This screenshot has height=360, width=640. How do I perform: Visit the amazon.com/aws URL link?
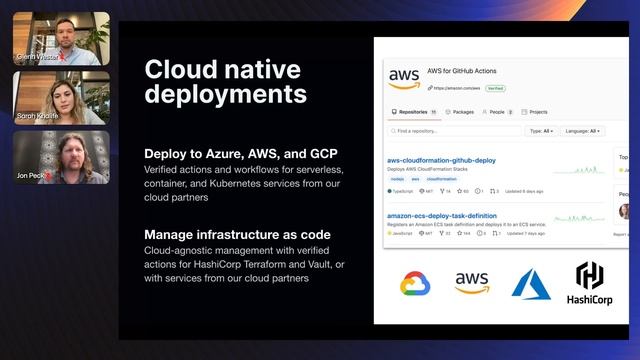coord(457,88)
